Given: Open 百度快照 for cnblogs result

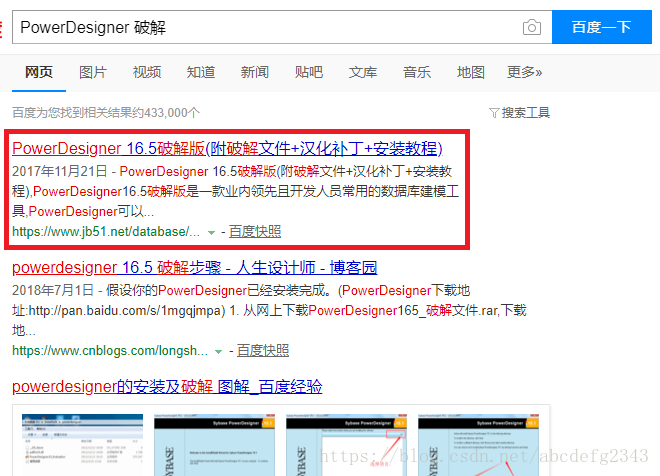Looking at the screenshot, I should point(263,351).
